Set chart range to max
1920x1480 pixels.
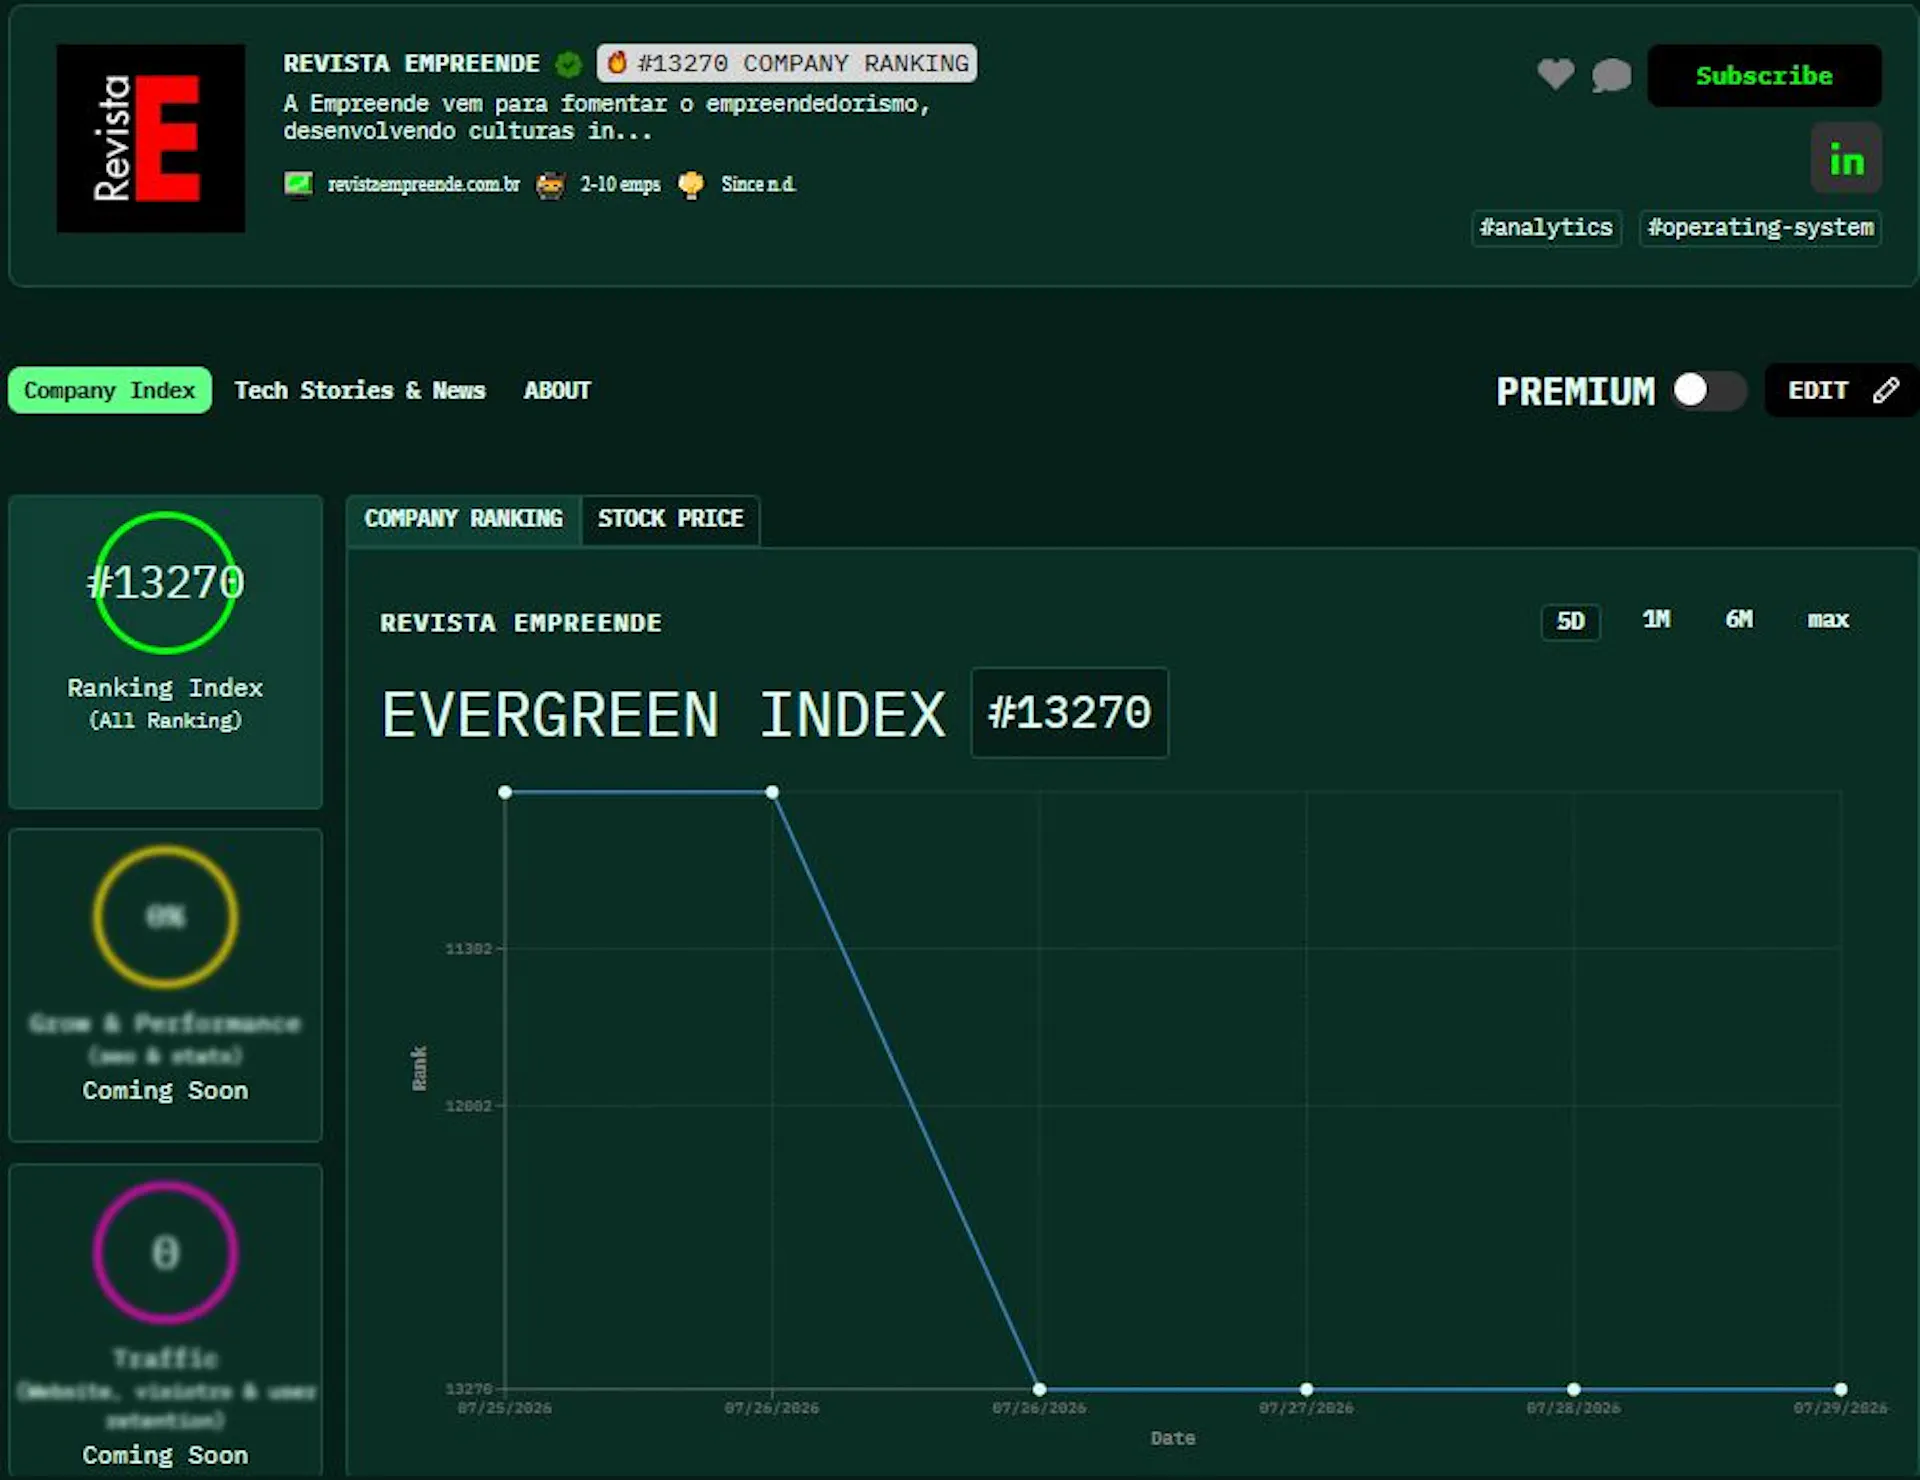tap(1828, 620)
